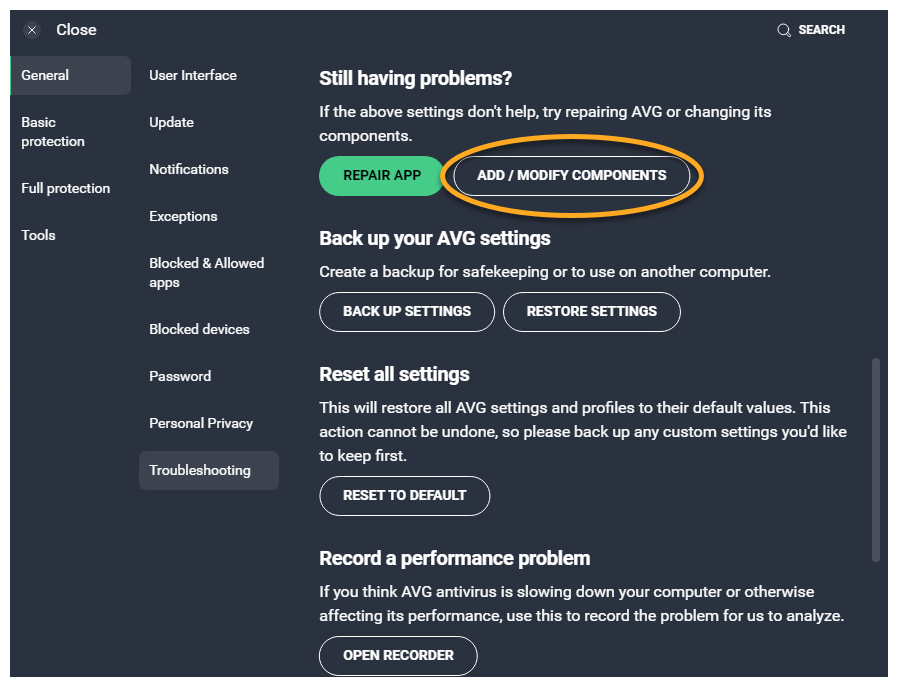
Task: Click the green Repair App button
Action: click(x=382, y=175)
